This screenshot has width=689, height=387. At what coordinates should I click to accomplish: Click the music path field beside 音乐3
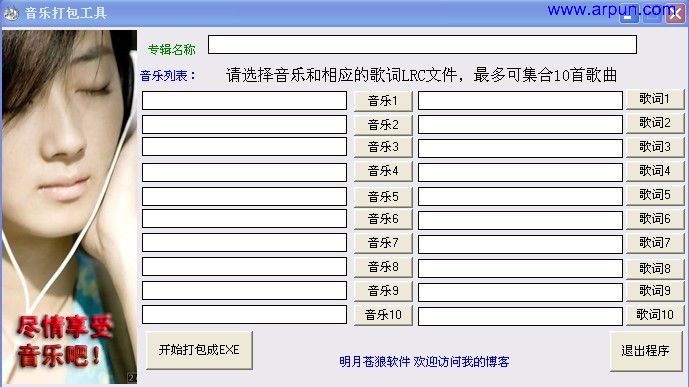point(244,147)
